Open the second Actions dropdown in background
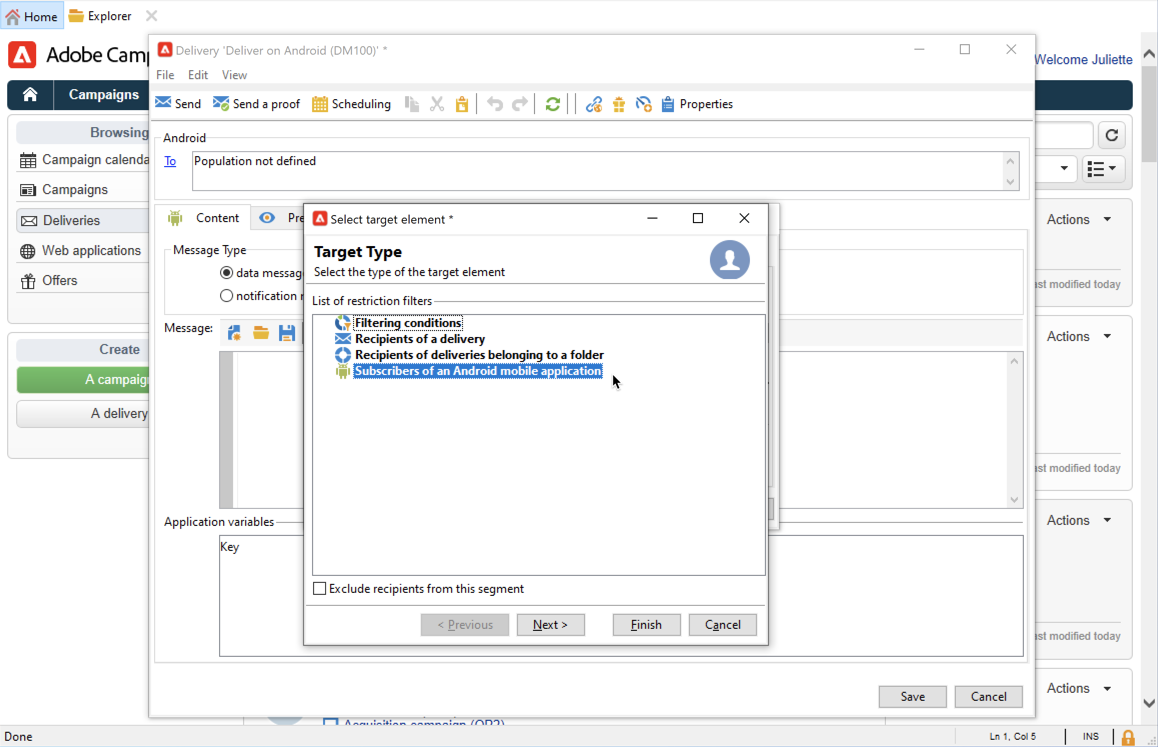 [1079, 336]
